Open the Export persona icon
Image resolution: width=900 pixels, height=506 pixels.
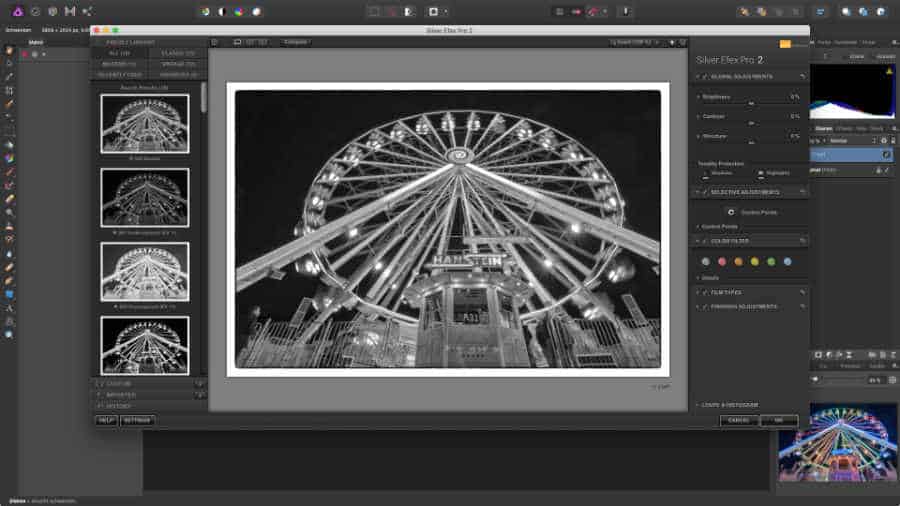click(87, 11)
